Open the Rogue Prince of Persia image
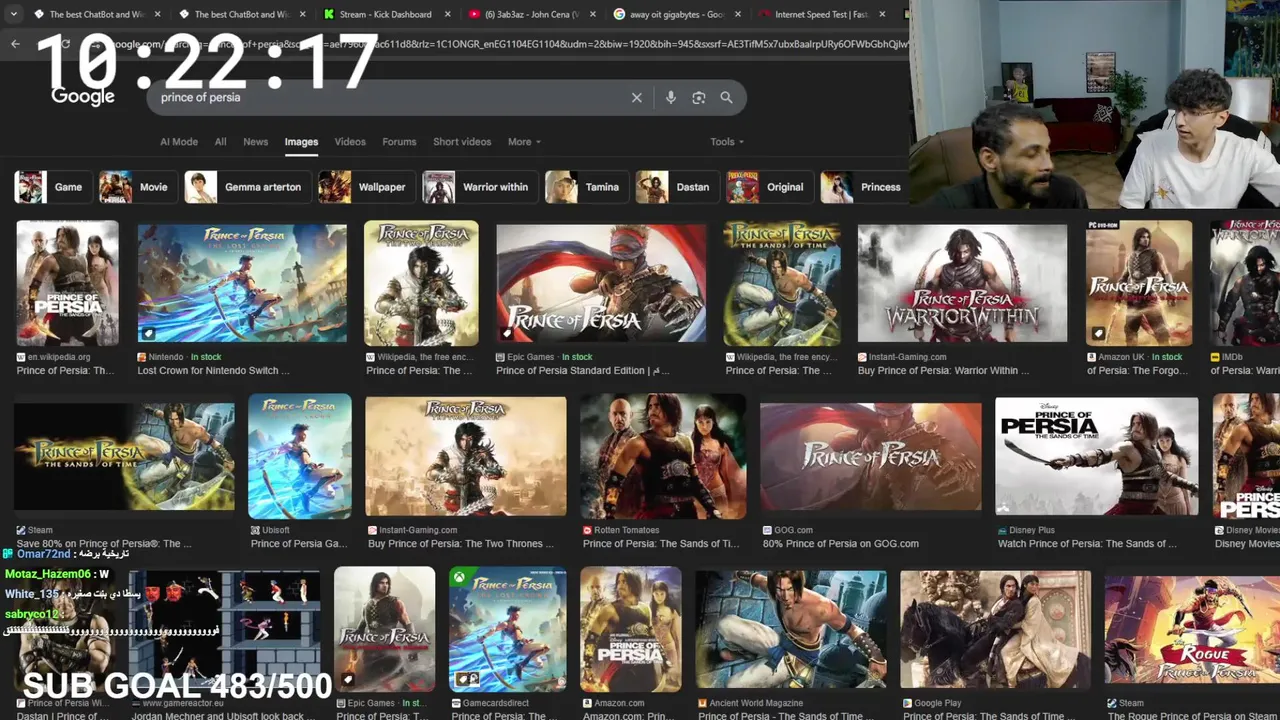This screenshot has height=720, width=1280. [1192, 629]
